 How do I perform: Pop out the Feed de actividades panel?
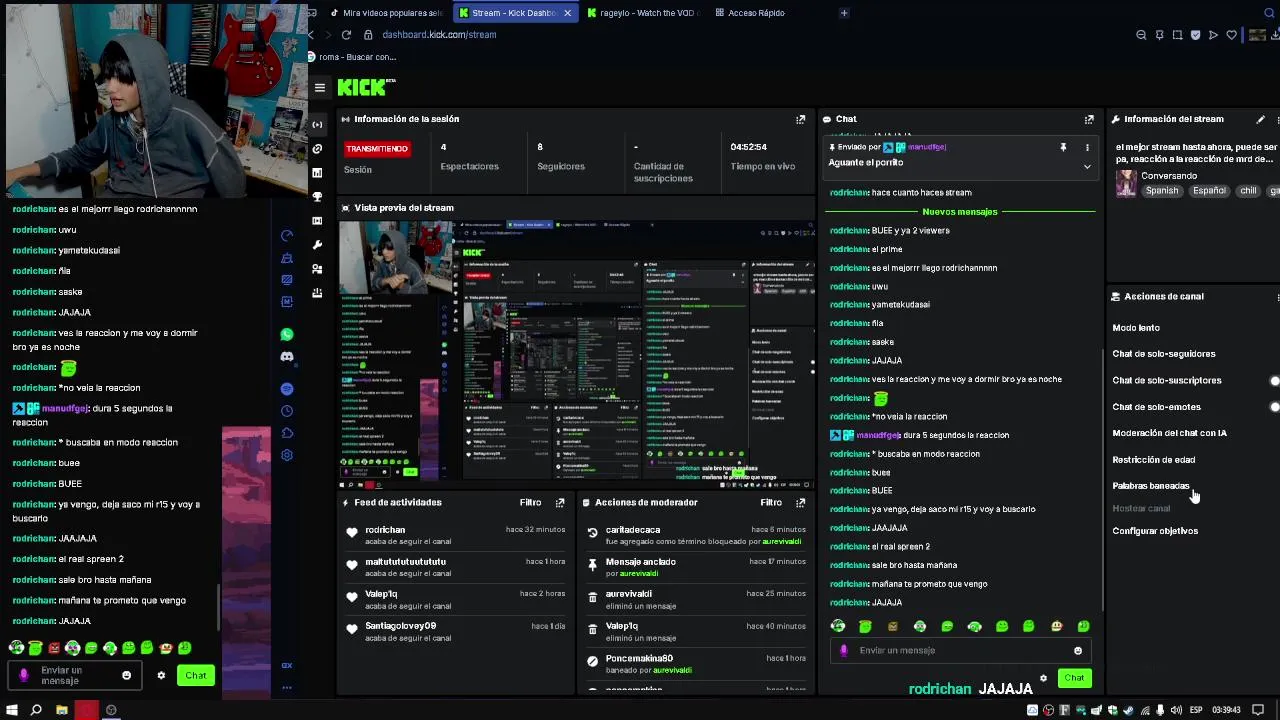[x=560, y=503]
